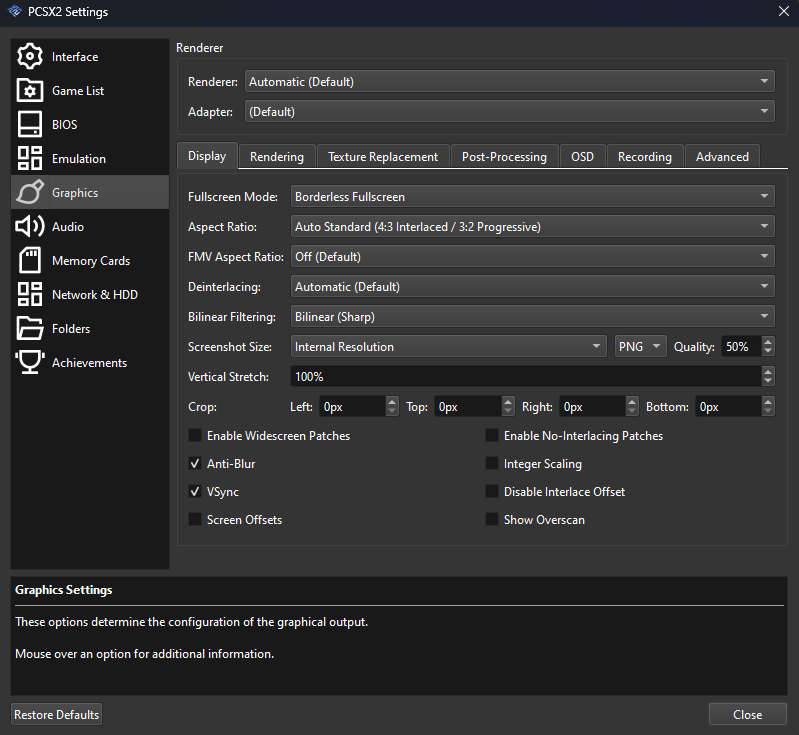Decrease Vertical Stretch percentage

(x=768, y=382)
